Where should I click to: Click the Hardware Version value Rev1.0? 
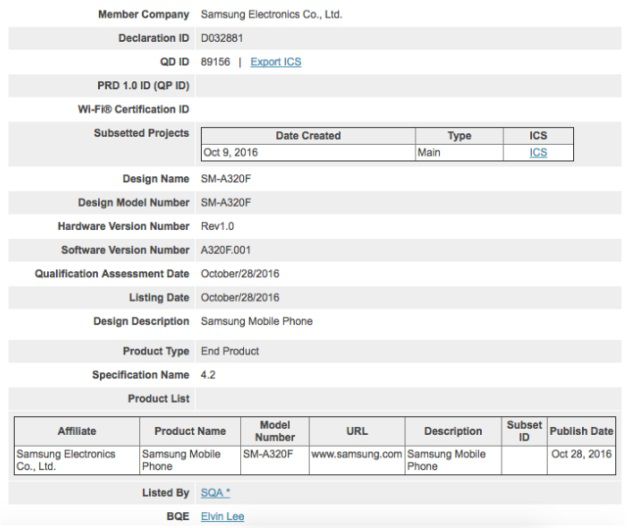click(x=217, y=226)
